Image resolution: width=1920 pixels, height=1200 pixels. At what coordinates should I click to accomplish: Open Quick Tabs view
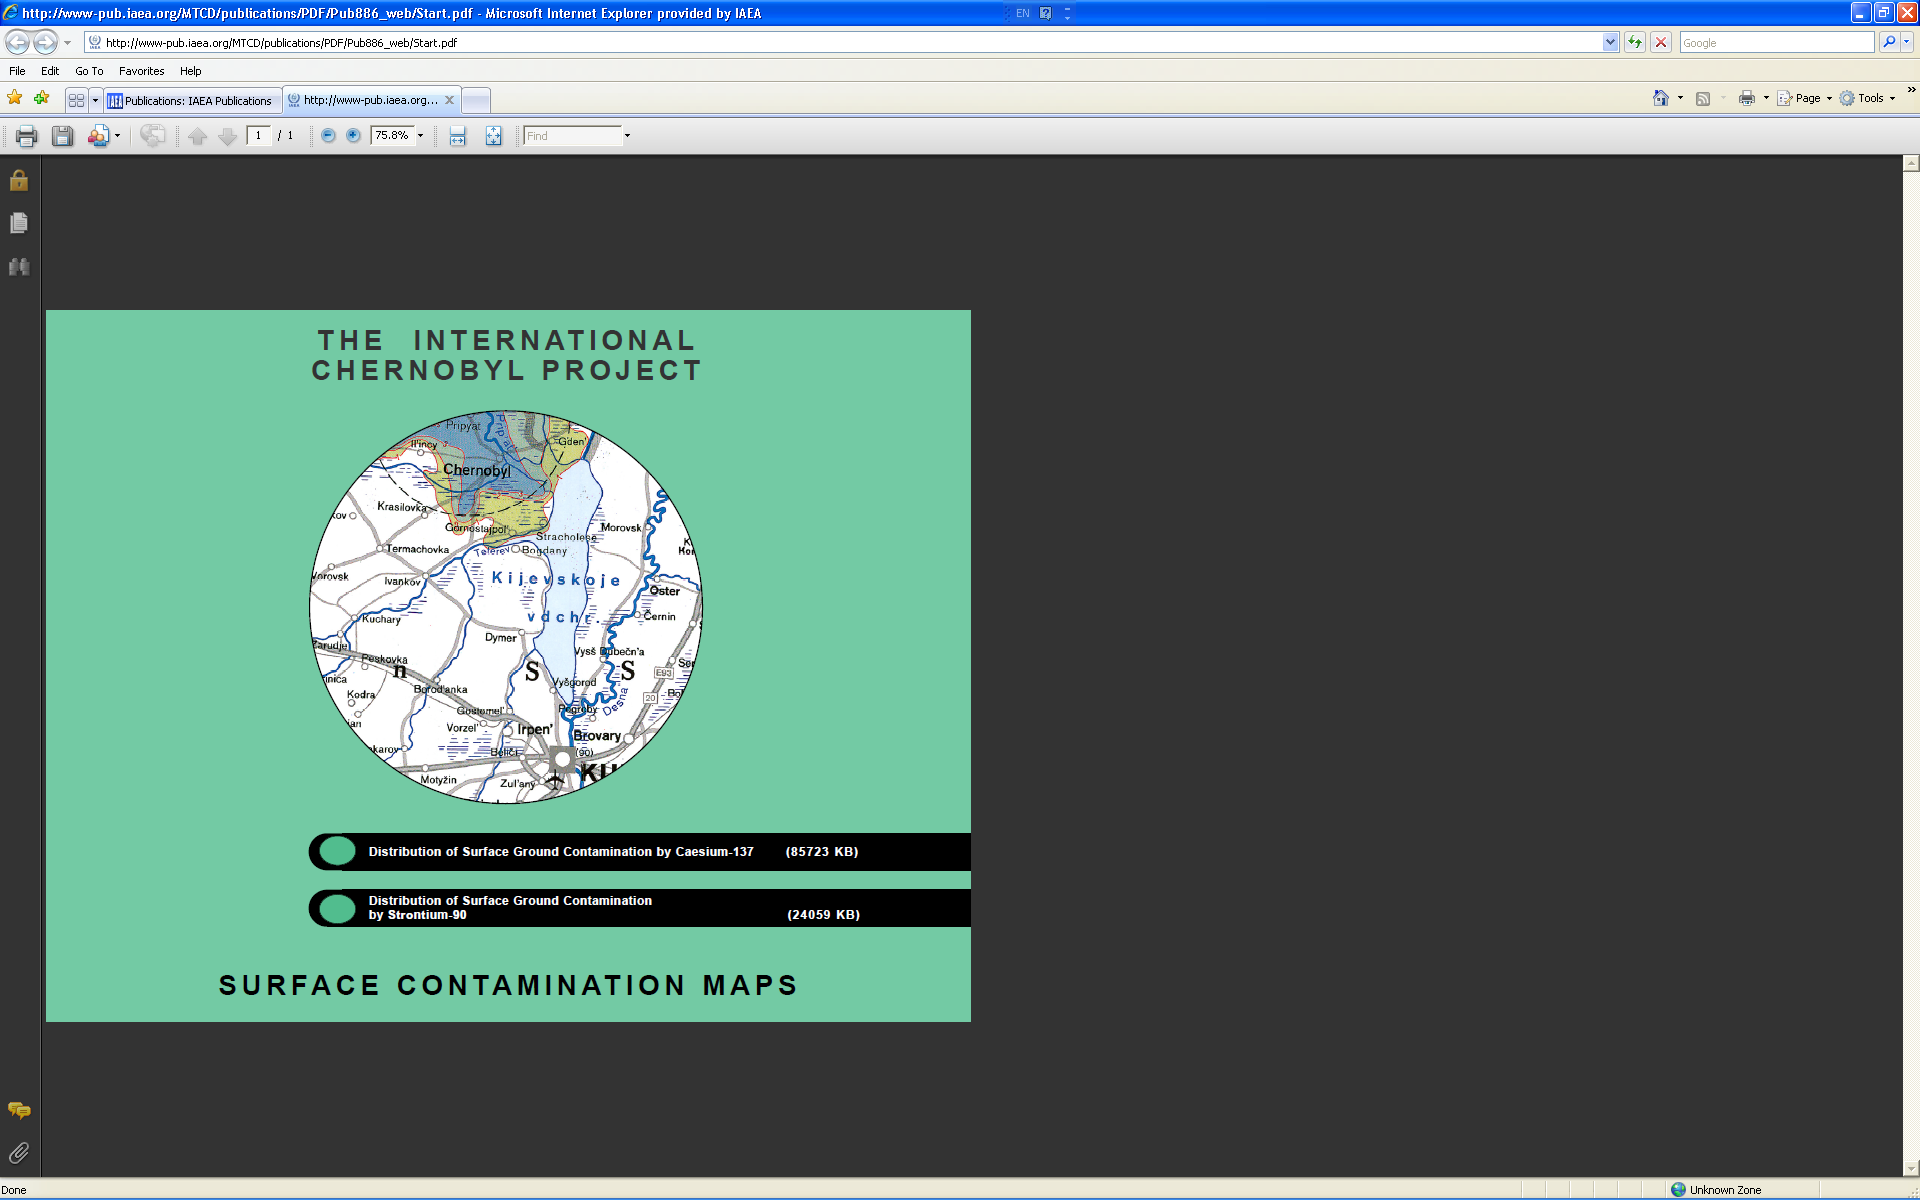pyautogui.click(x=76, y=100)
